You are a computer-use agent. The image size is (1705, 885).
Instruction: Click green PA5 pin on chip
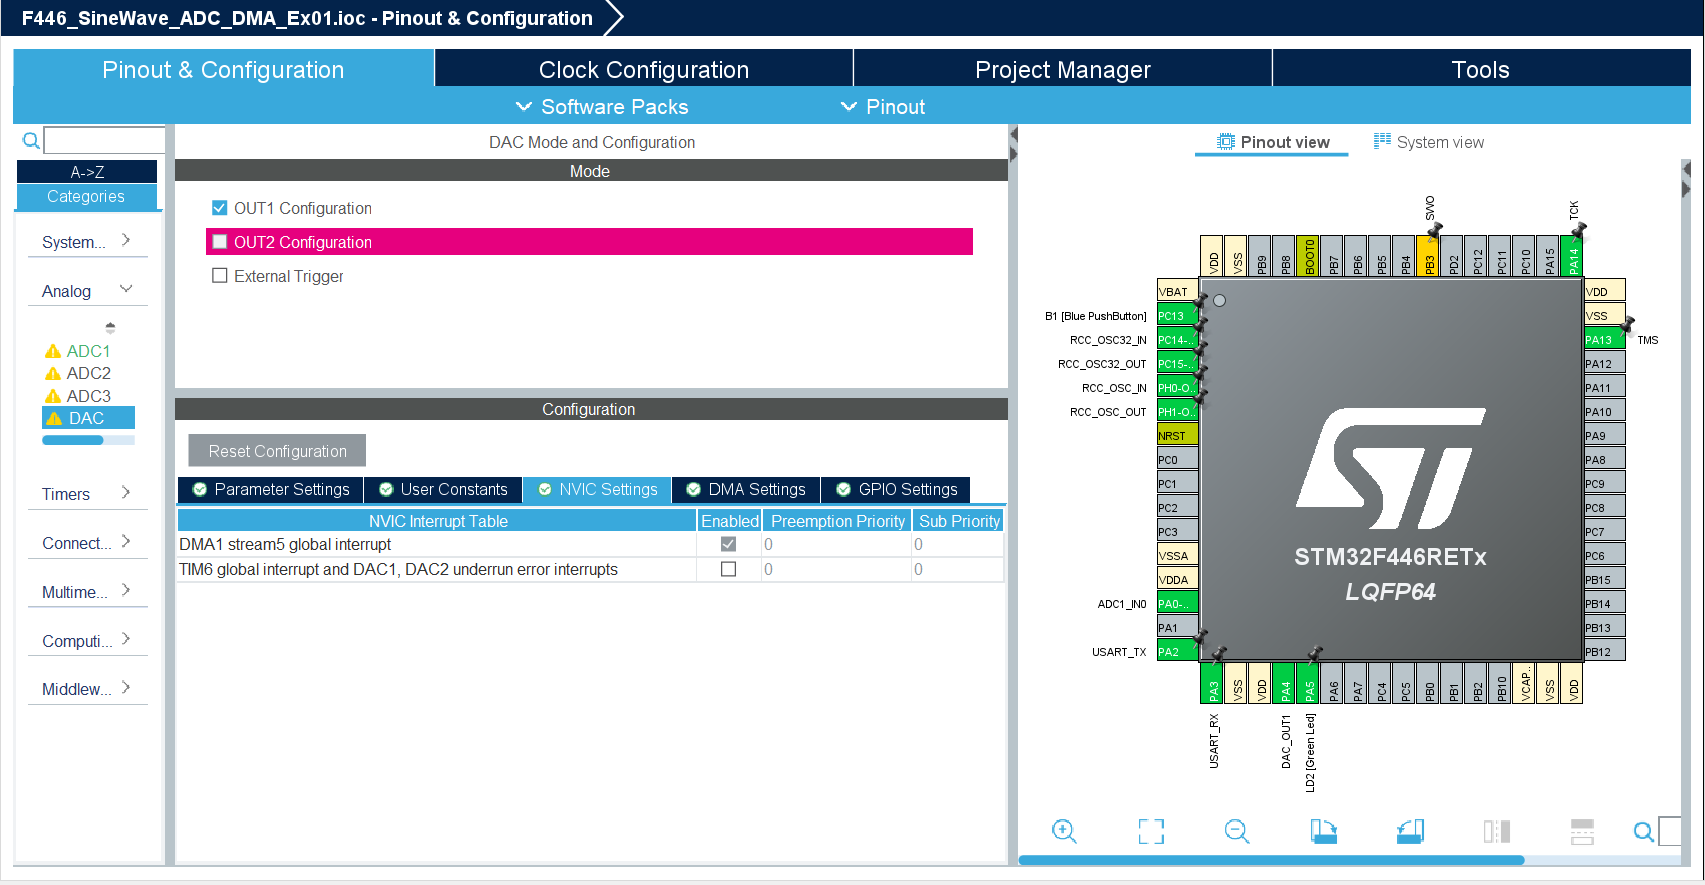click(1309, 683)
